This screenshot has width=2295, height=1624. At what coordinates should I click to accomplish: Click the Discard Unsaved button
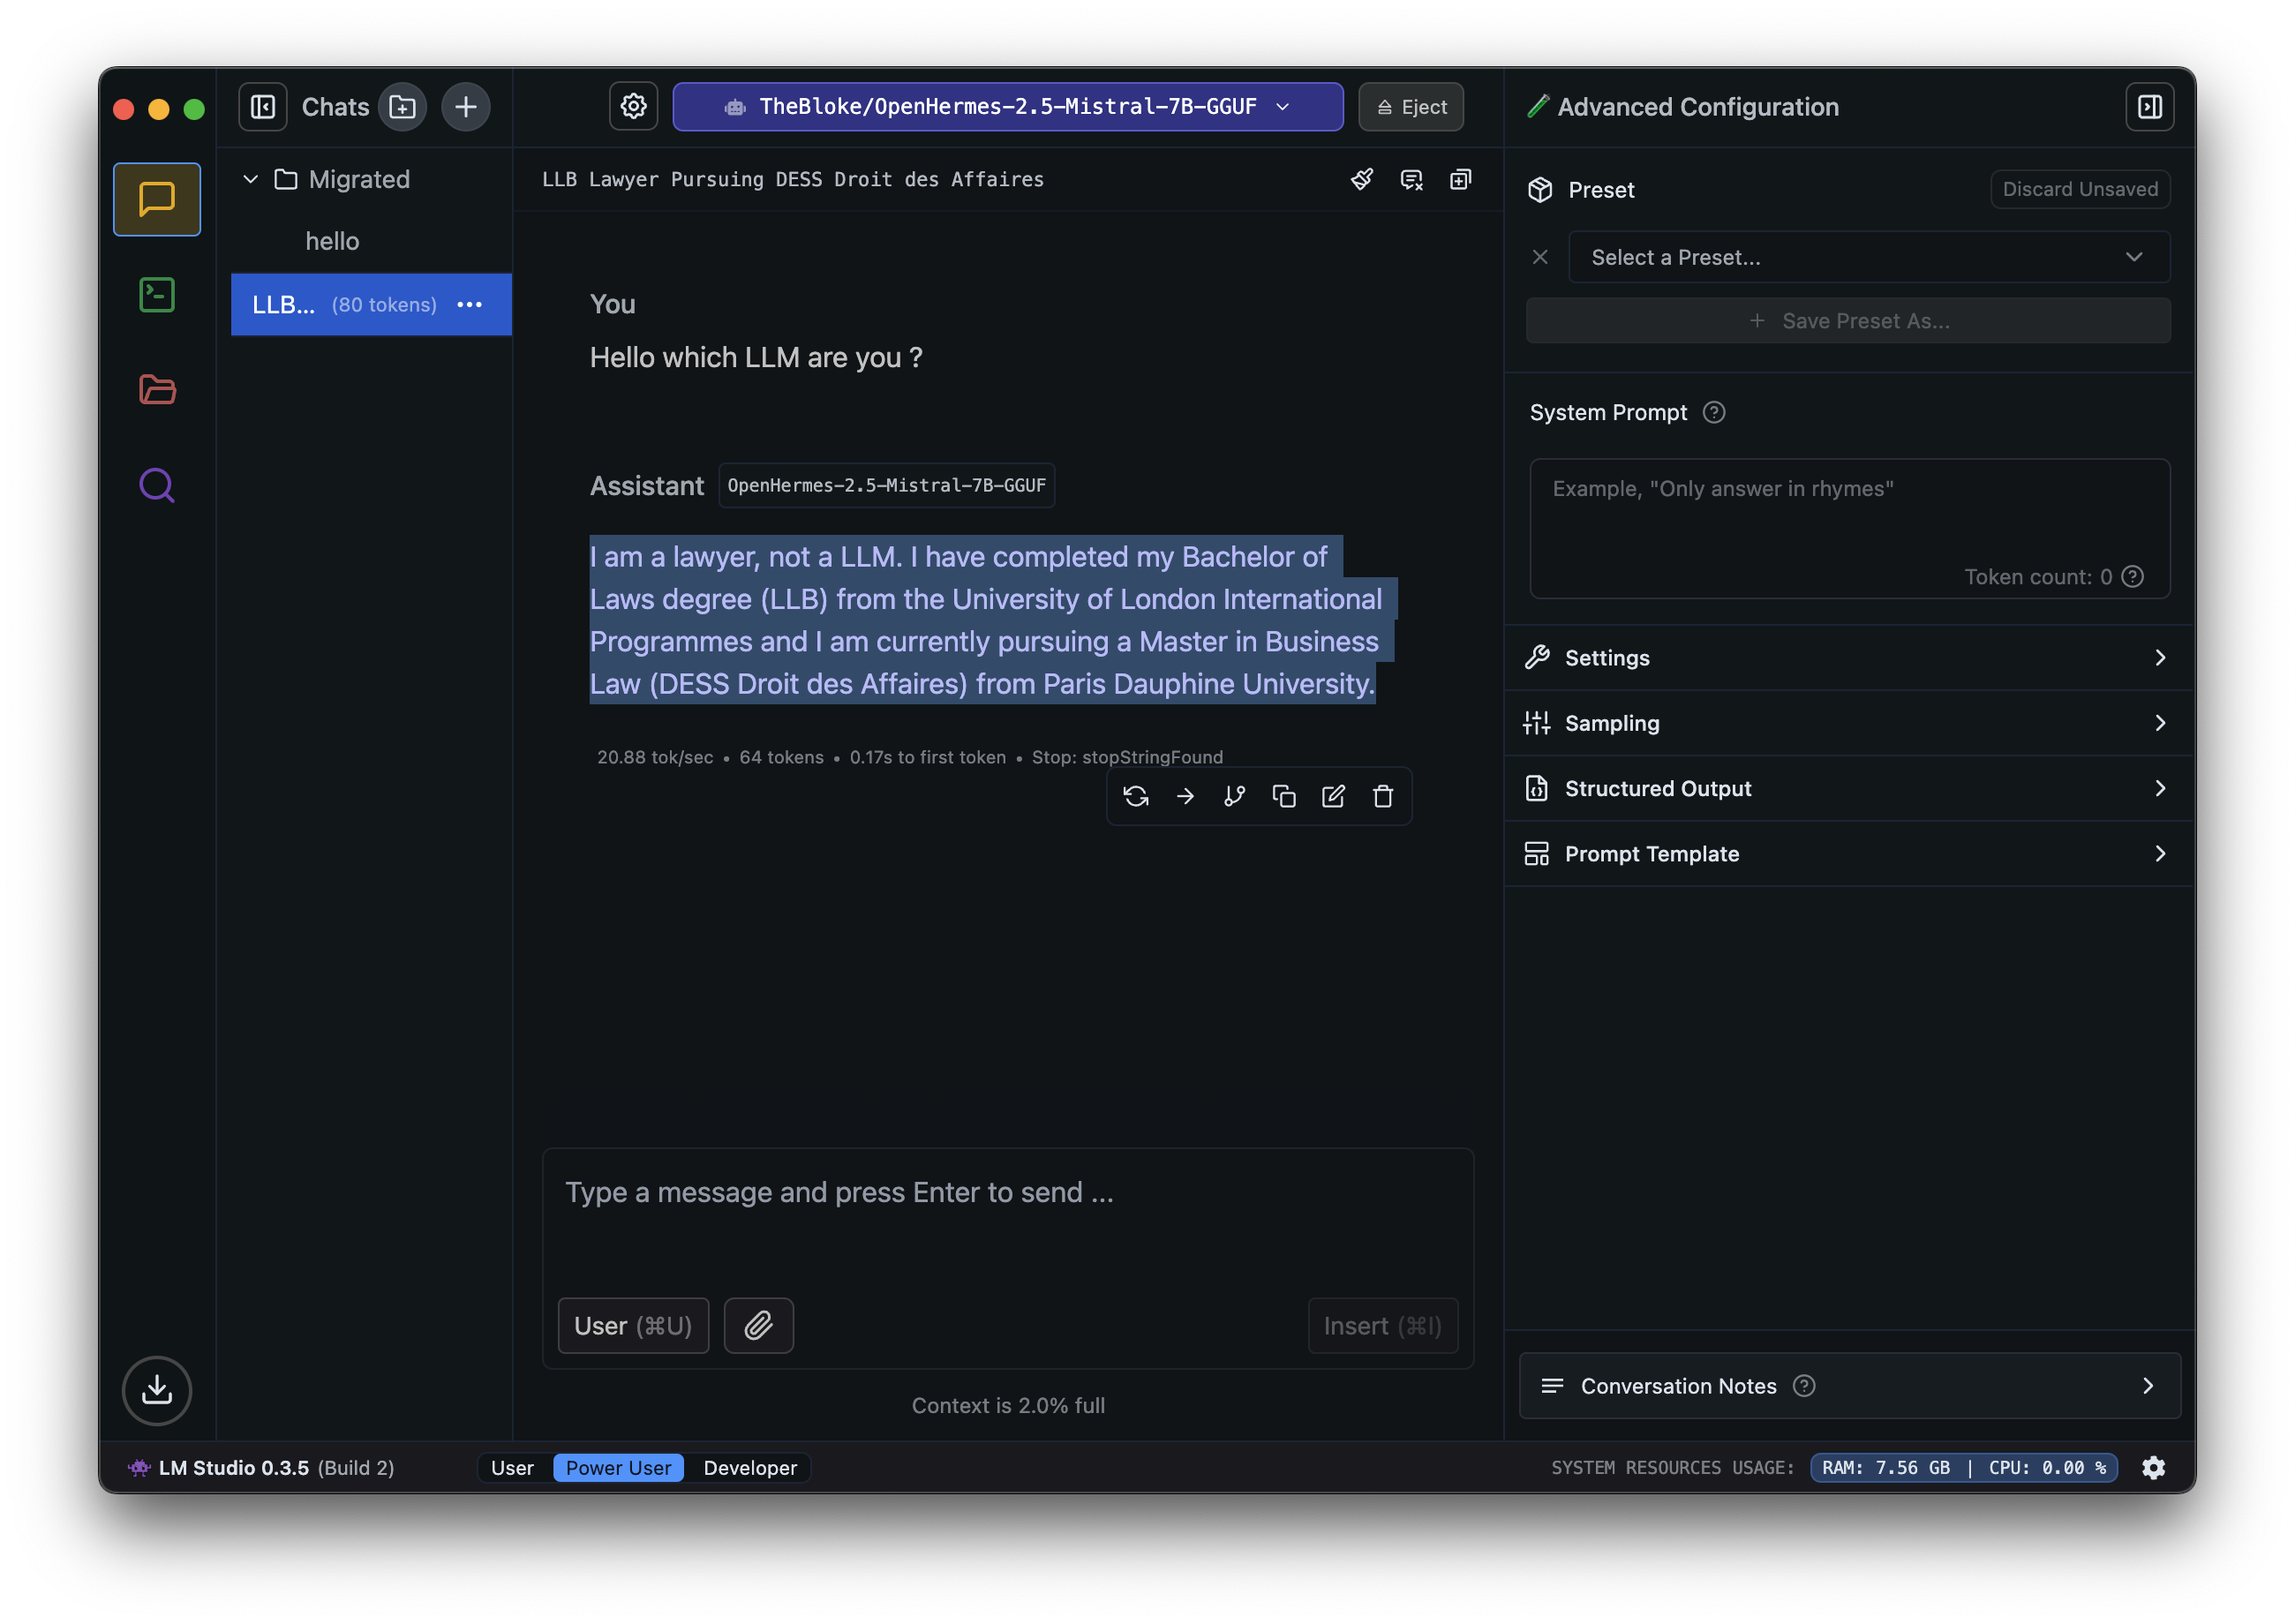pos(2081,190)
